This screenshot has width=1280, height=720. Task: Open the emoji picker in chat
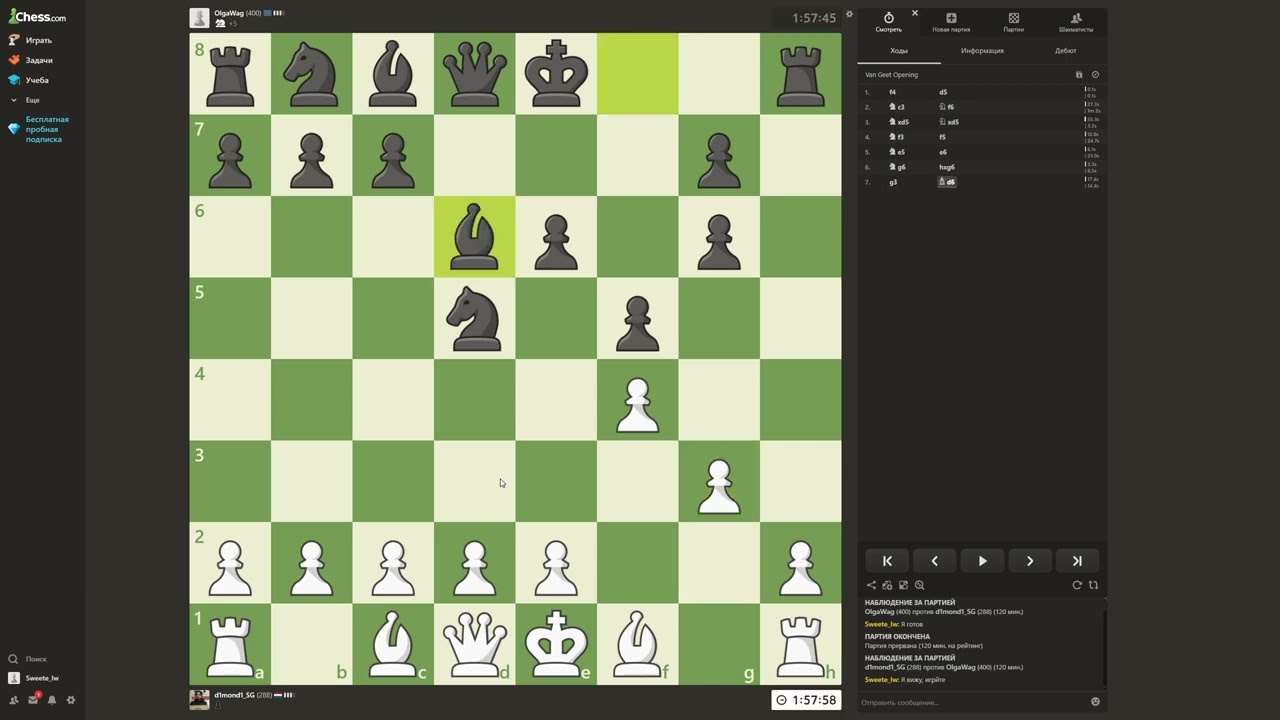click(x=1095, y=702)
